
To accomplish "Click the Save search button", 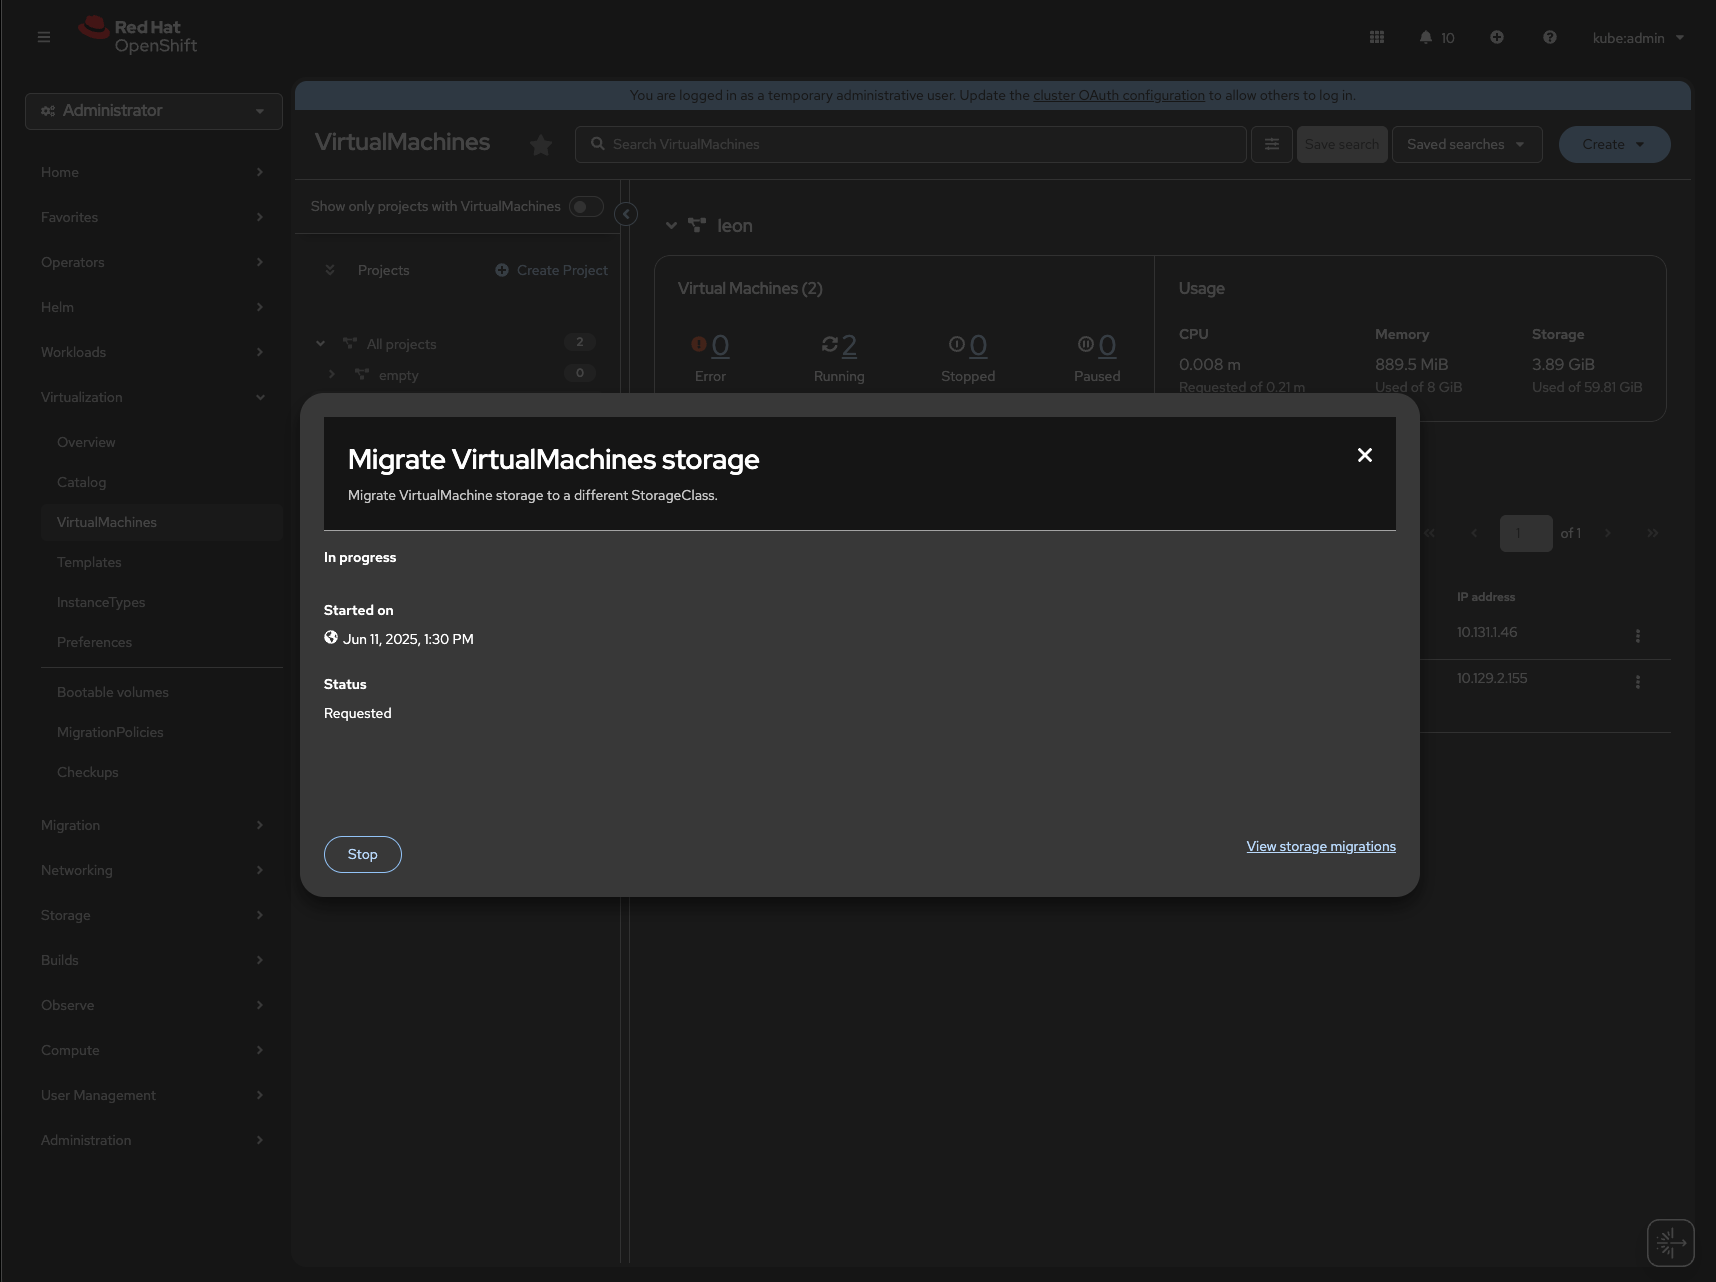I will [1342, 144].
